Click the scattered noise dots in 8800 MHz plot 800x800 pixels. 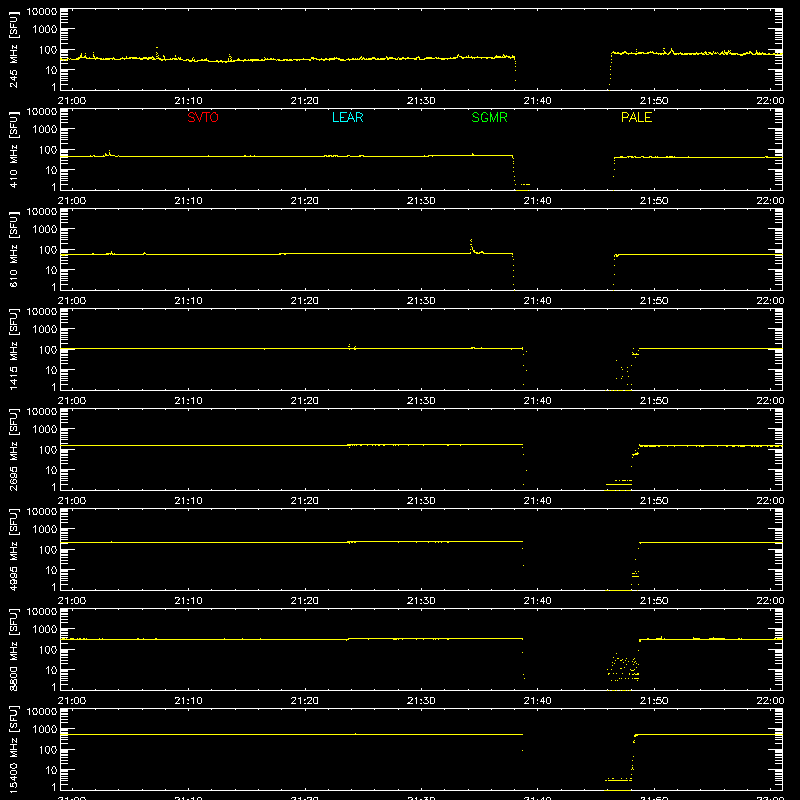click(x=623, y=668)
